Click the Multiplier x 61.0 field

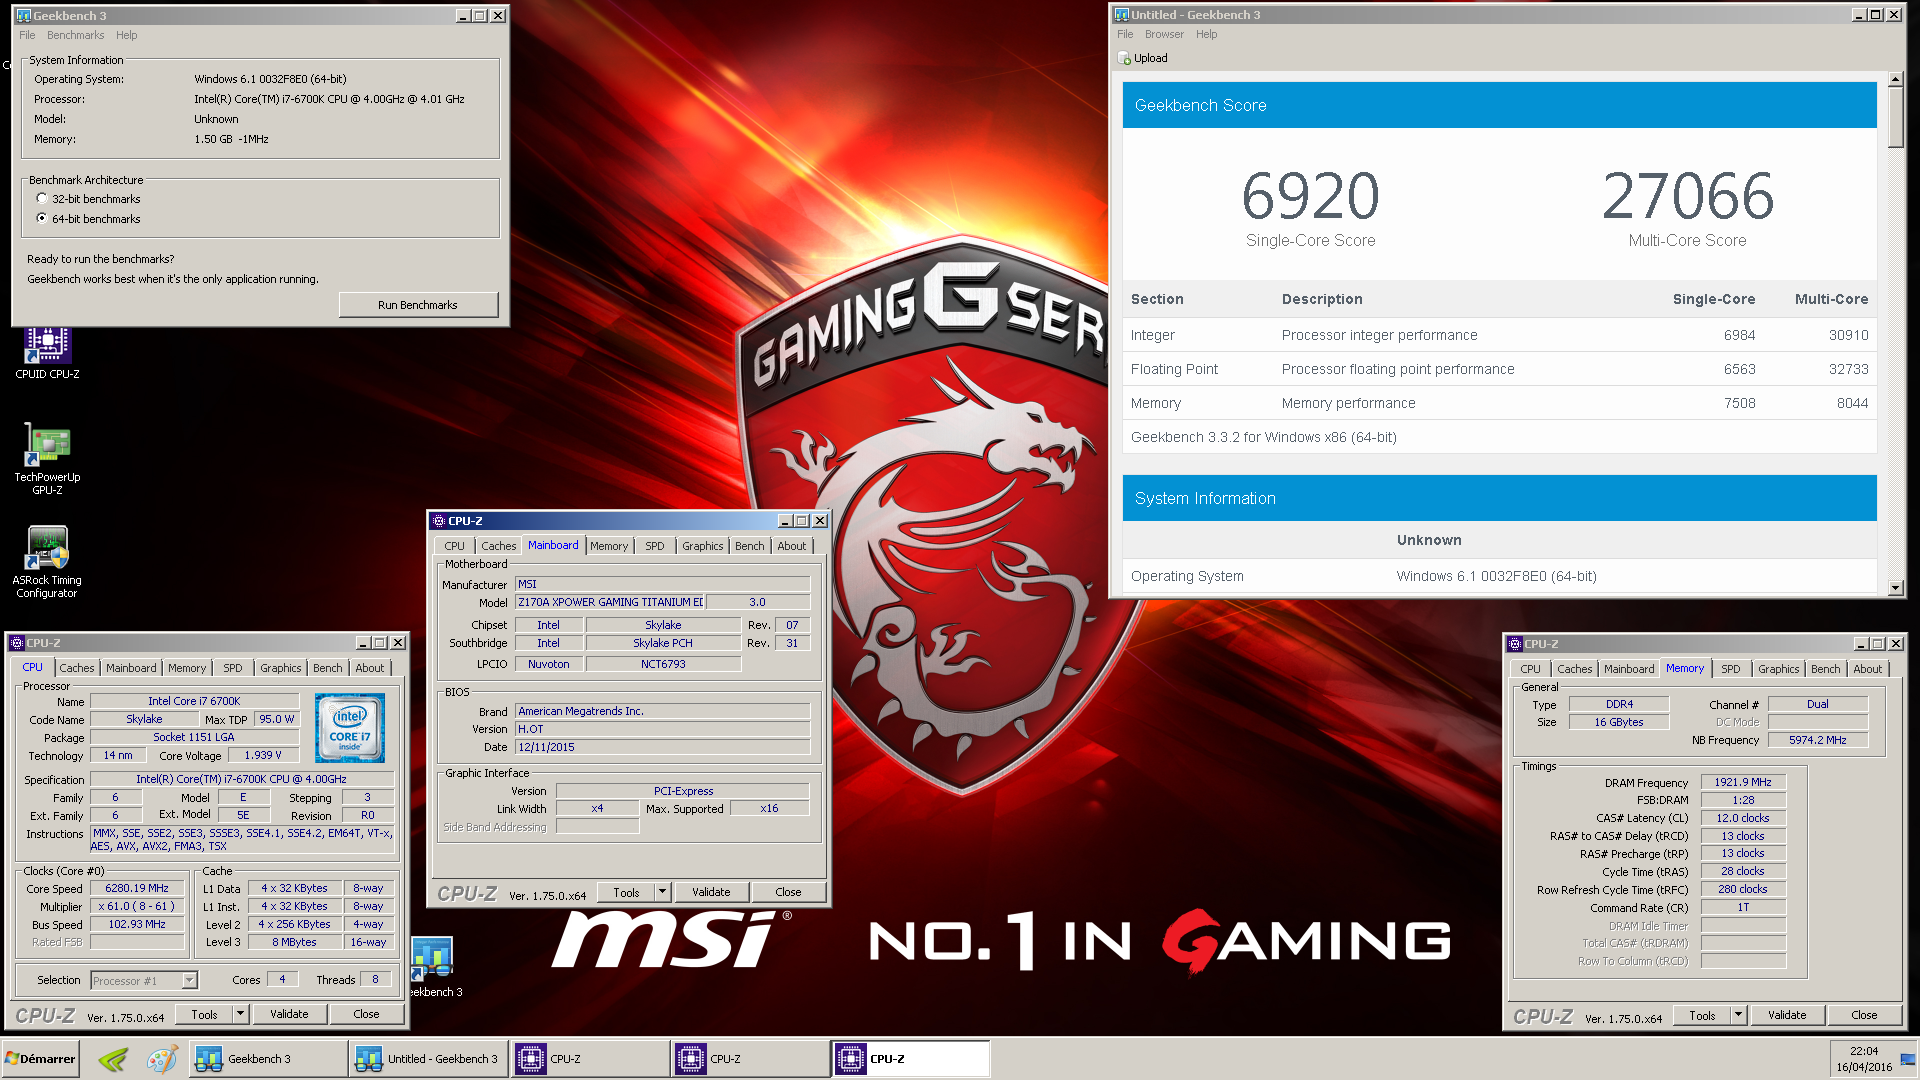pyautogui.click(x=137, y=906)
